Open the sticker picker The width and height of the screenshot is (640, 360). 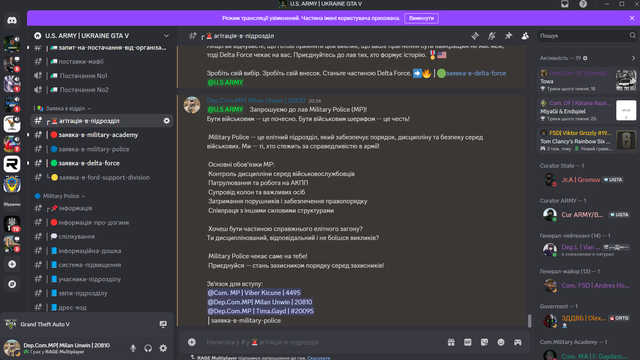tap(484, 342)
